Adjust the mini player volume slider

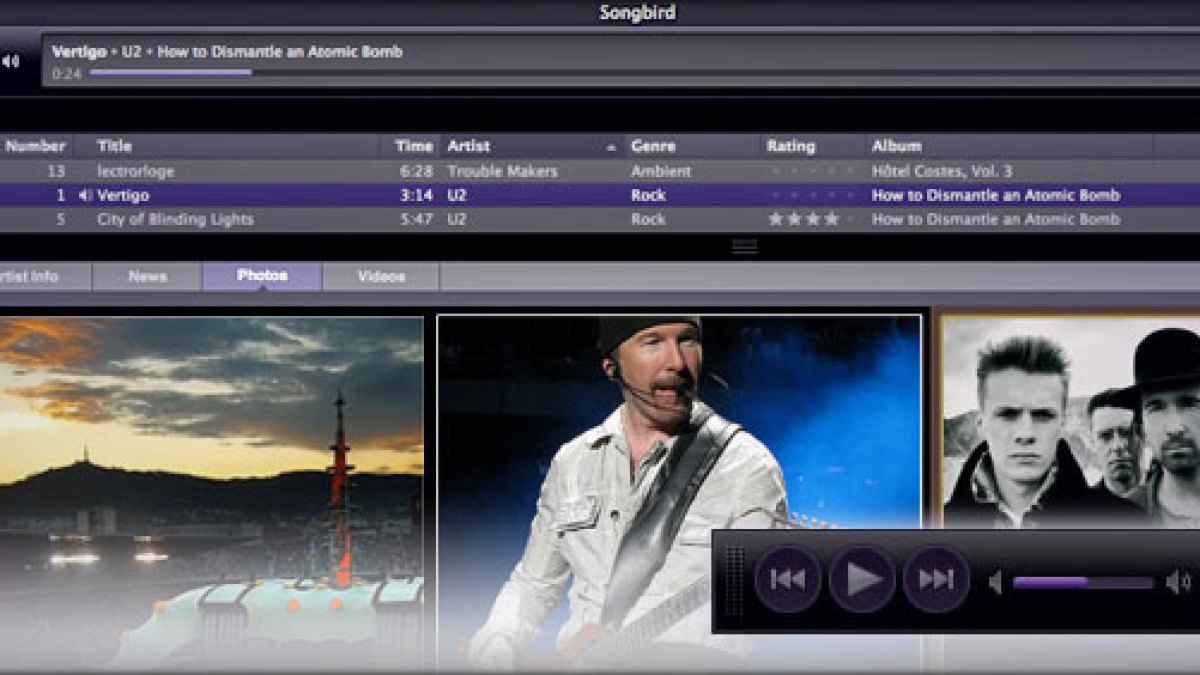[x=1083, y=582]
